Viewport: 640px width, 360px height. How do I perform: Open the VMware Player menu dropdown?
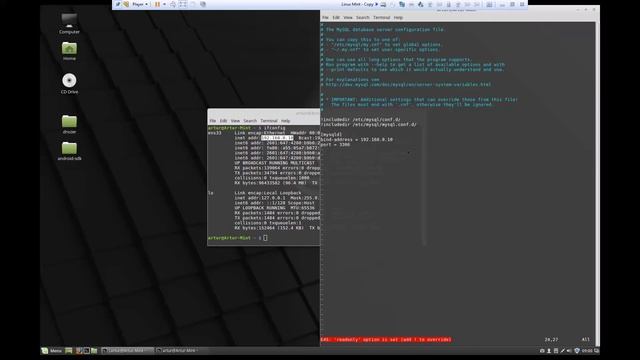tap(140, 4)
